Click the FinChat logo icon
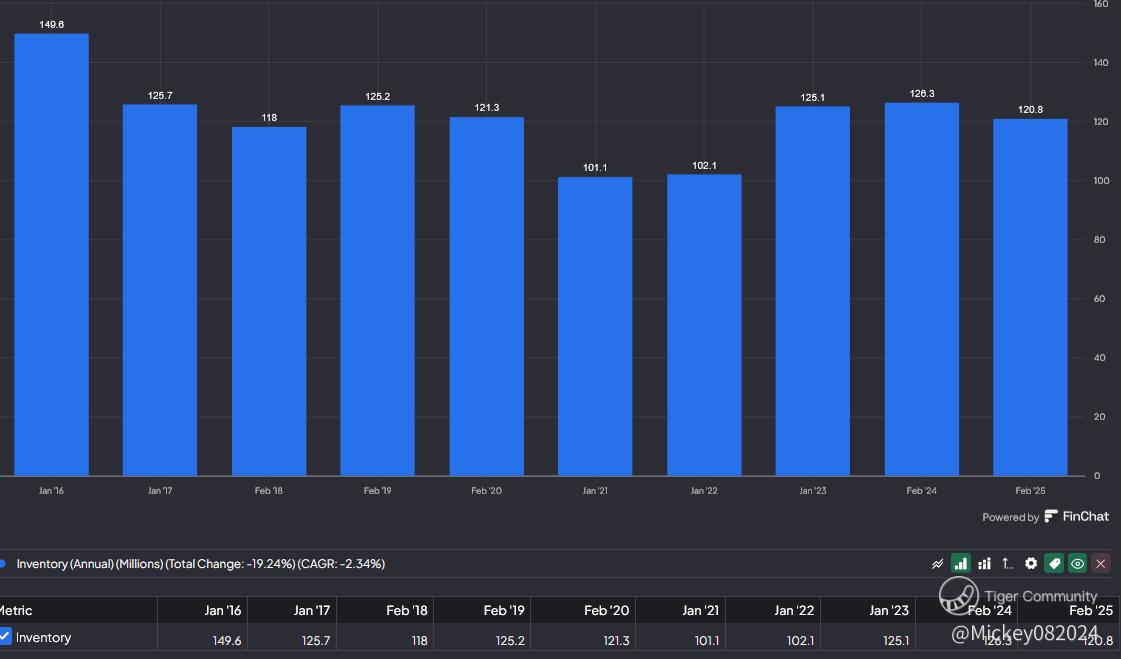Viewport: 1121px width, 659px height. (1051, 517)
